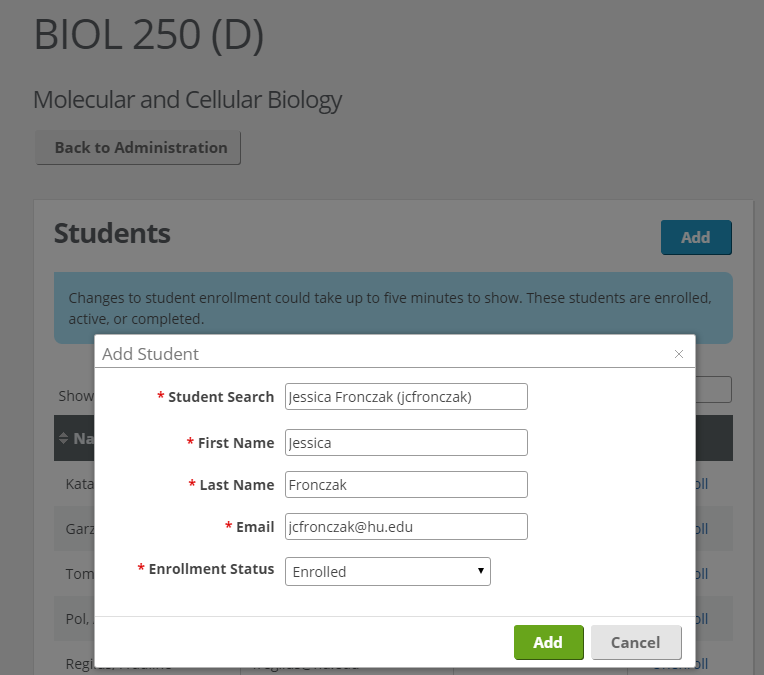Click into the First Name field

(406, 443)
